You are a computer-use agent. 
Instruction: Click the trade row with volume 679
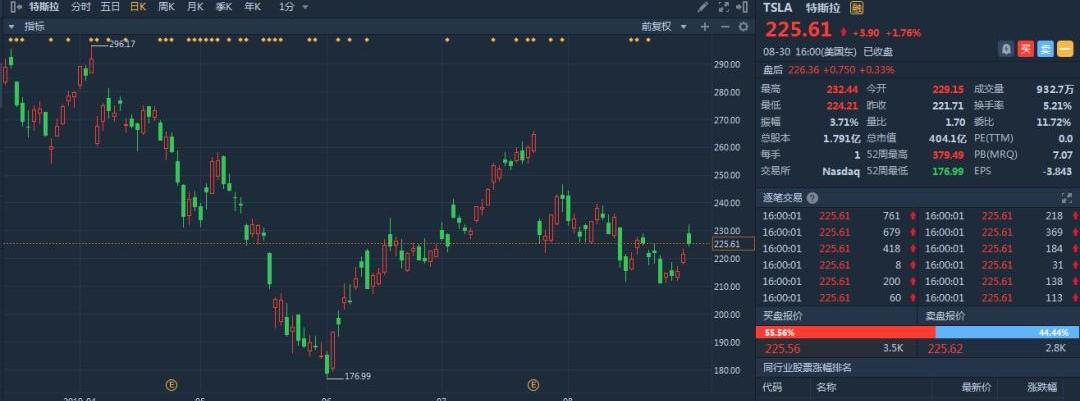(836, 232)
